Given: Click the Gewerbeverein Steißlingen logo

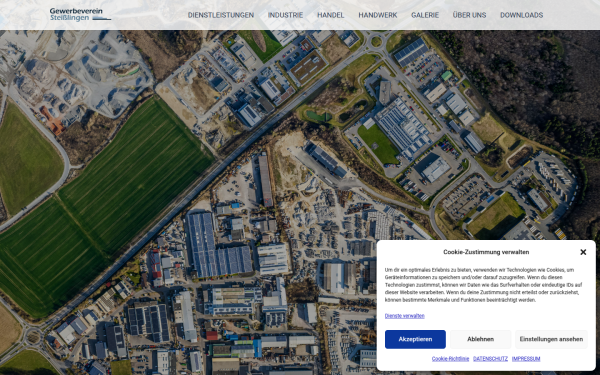Looking at the screenshot, I should click(80, 15).
